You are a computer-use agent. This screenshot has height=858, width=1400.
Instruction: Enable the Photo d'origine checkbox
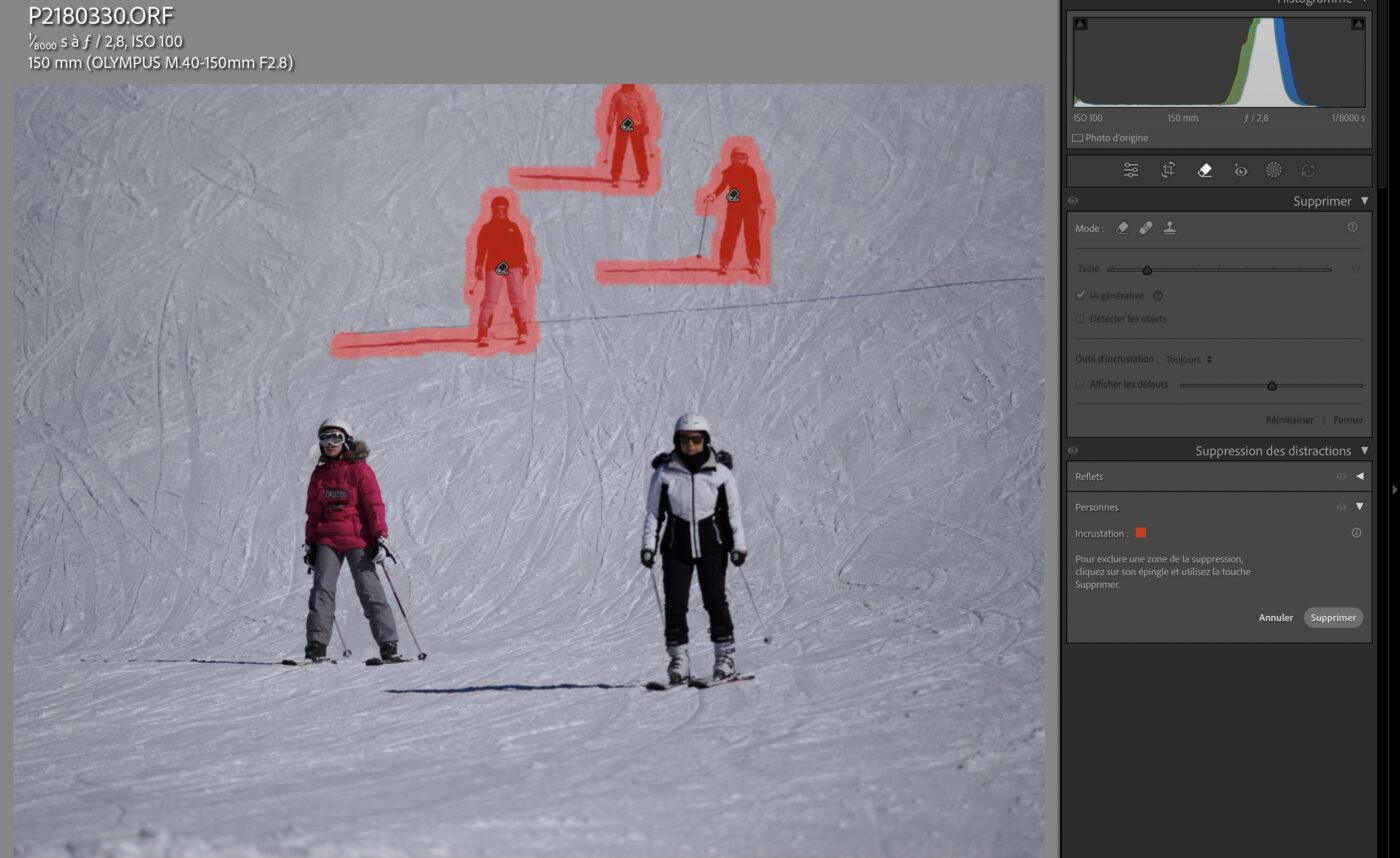click(1078, 138)
